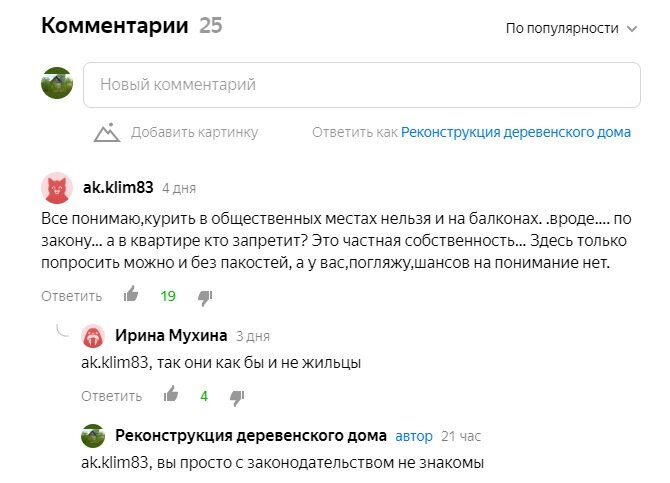The image size is (670, 483).
Task: Click the 19 likes counter
Action: click(x=168, y=296)
